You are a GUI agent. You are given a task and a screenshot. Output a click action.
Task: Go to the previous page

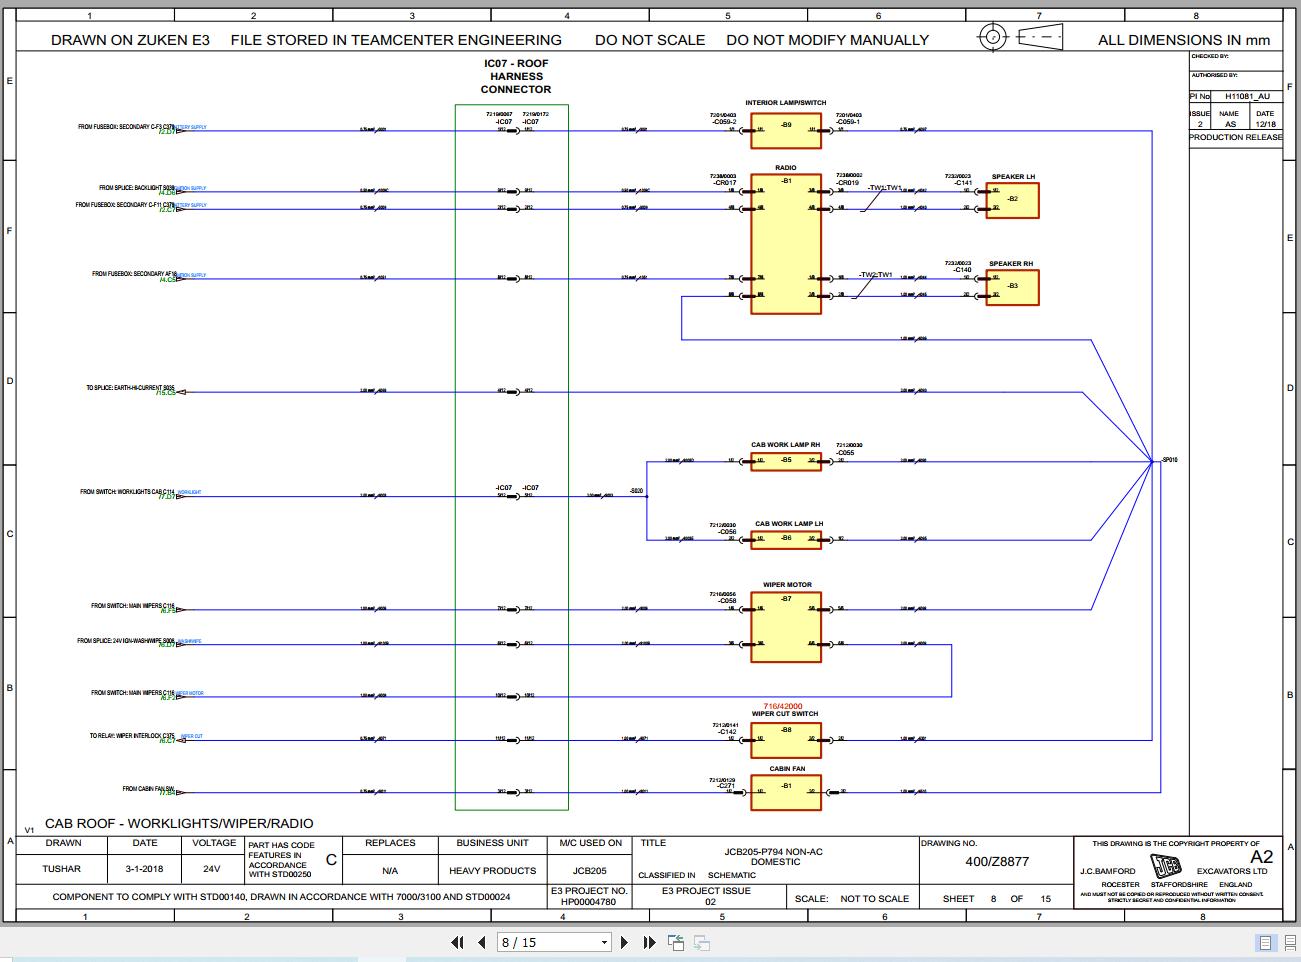coord(482,942)
